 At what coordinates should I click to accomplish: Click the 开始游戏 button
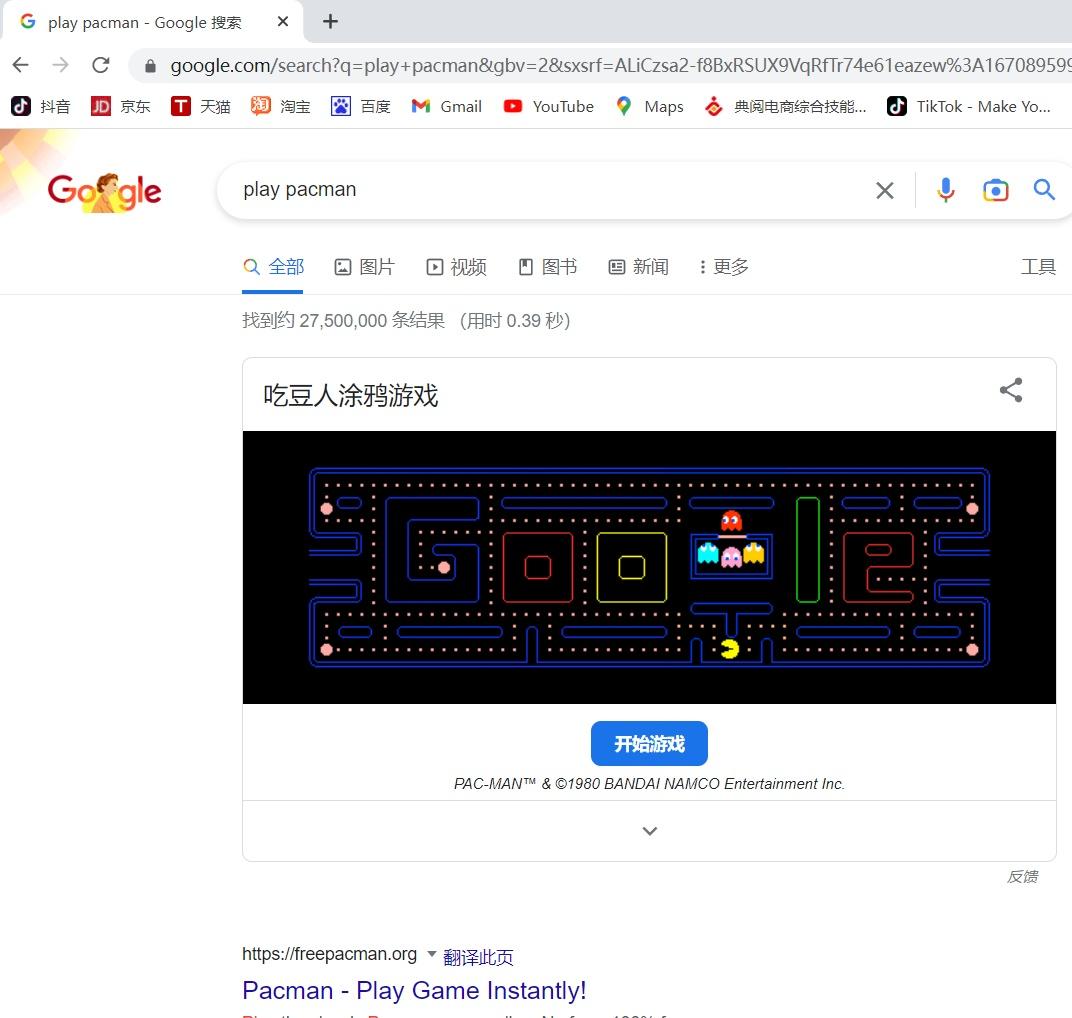click(x=649, y=744)
